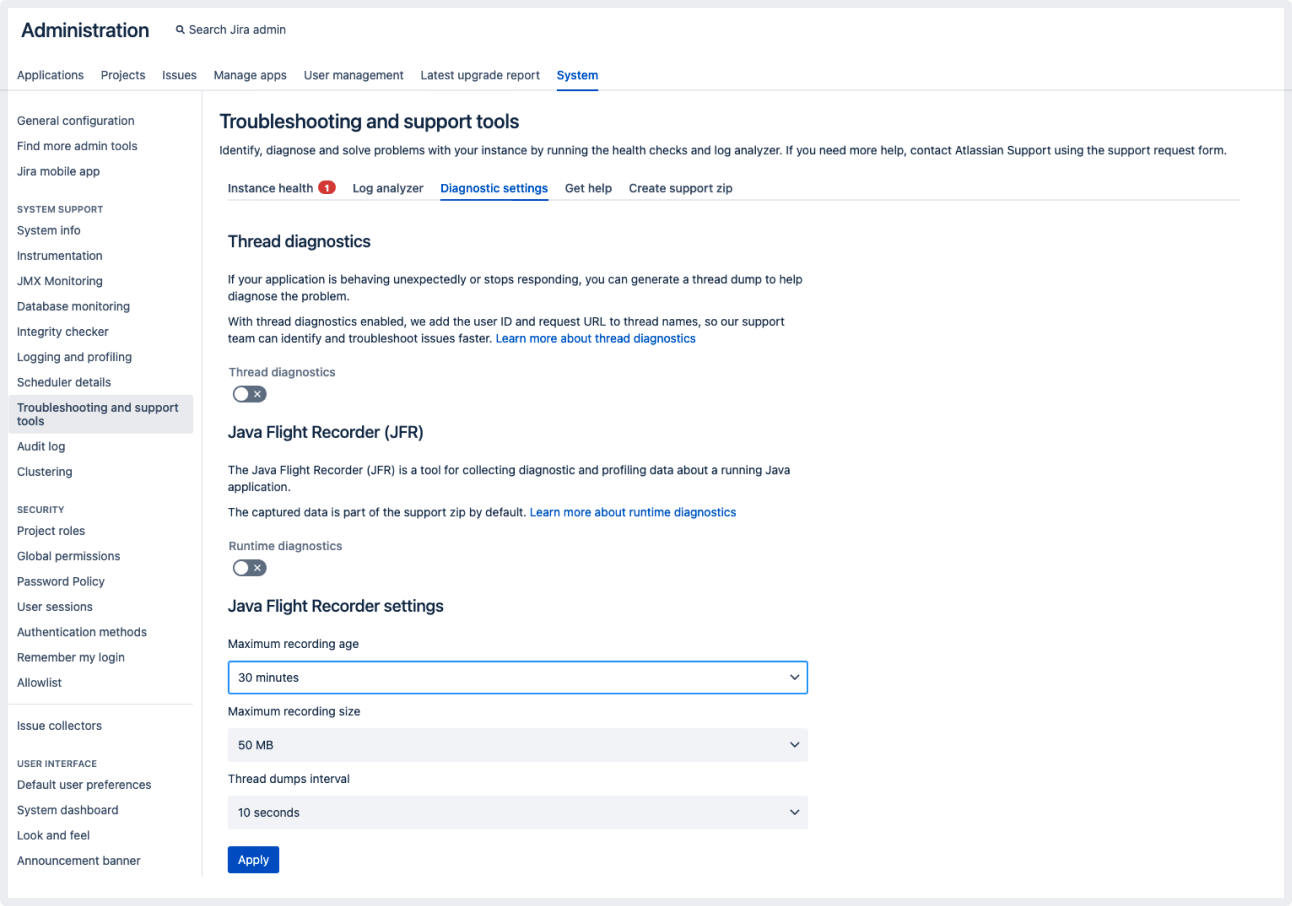Open Create support zip tab
Screen dimensions: 1292x906
point(681,188)
